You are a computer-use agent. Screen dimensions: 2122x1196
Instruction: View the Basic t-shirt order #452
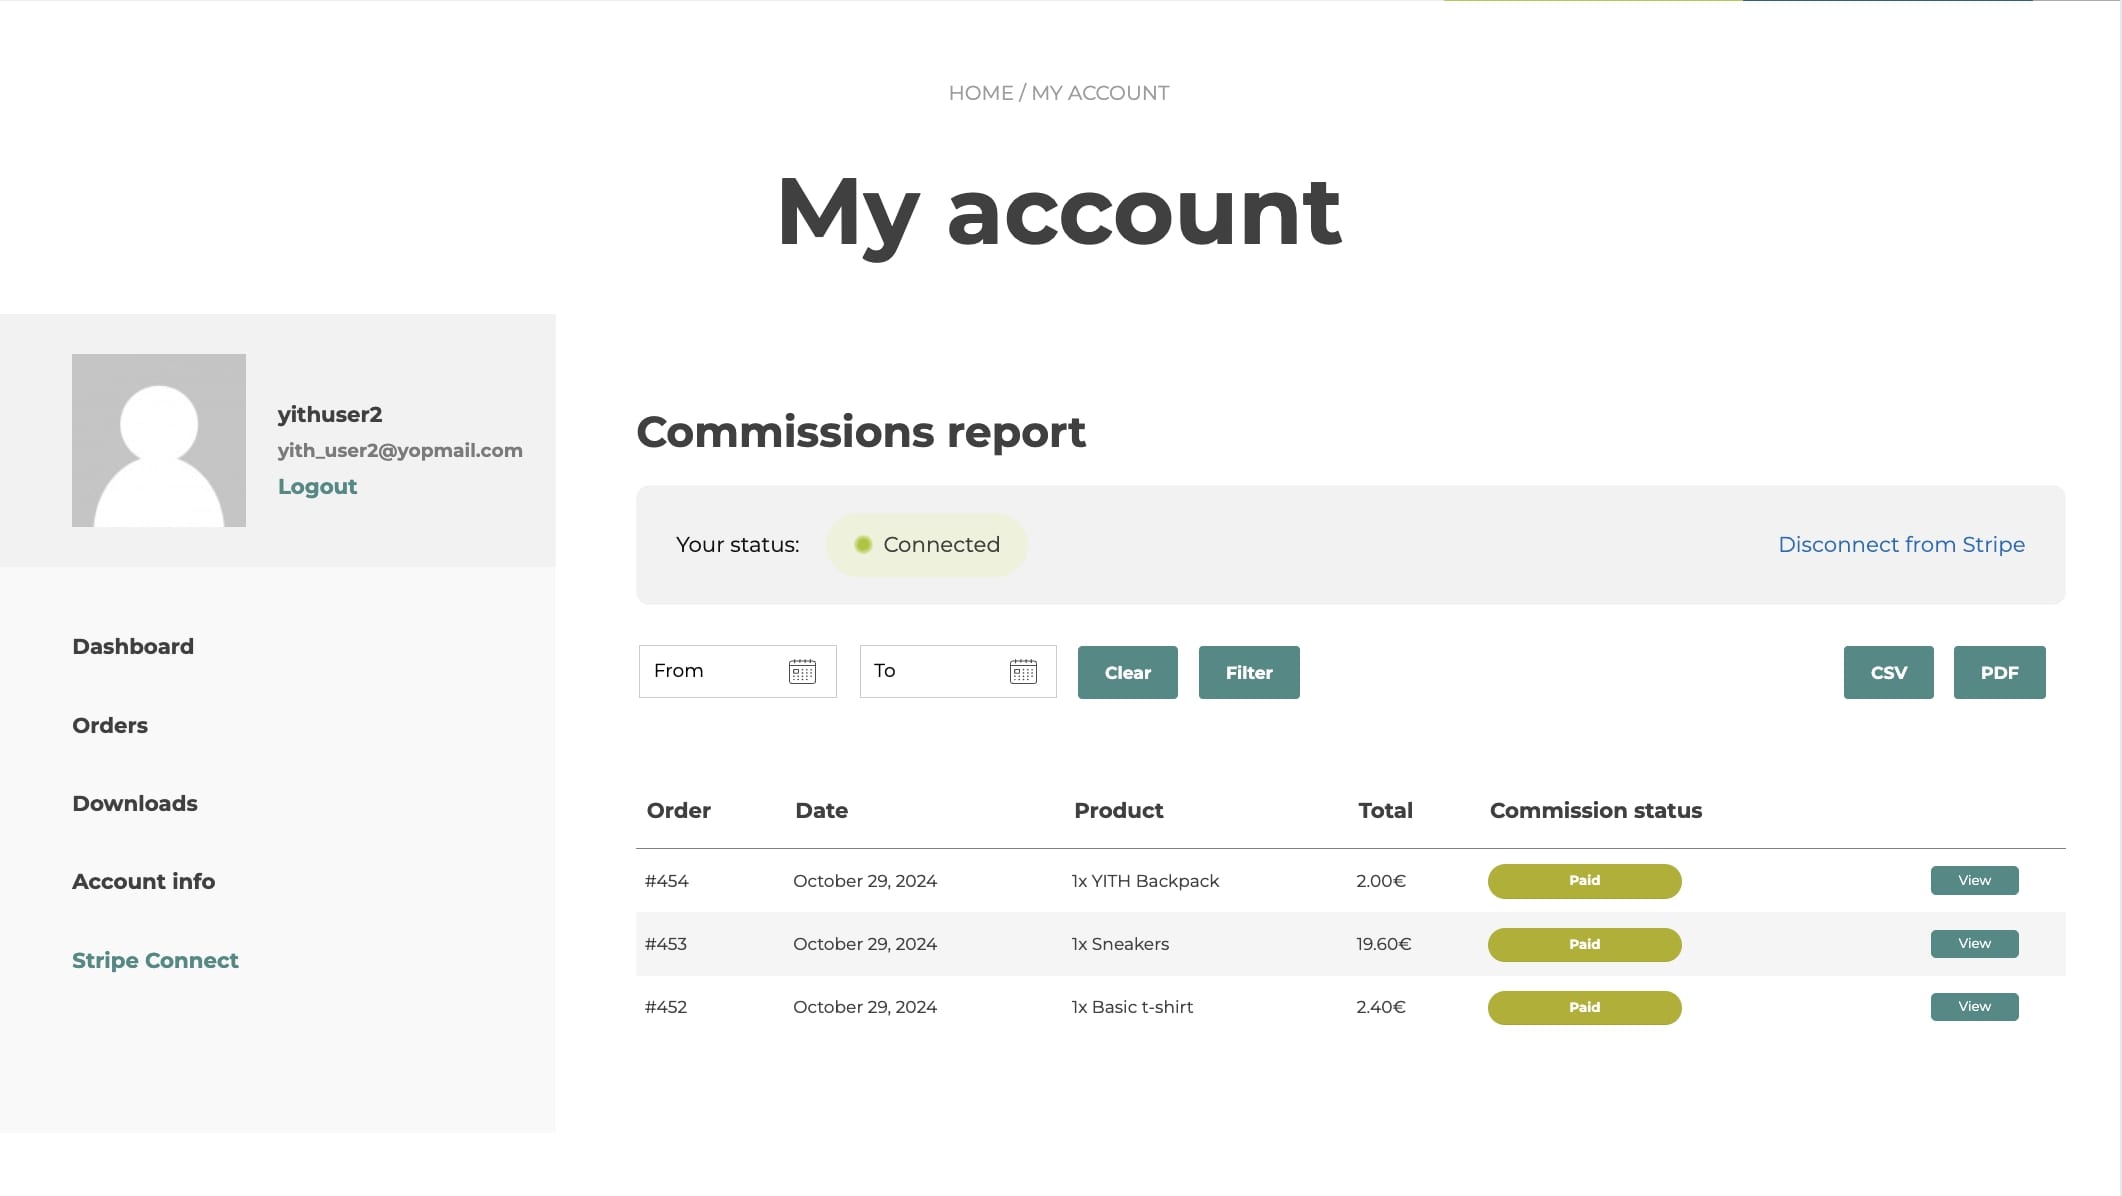pos(1974,1006)
